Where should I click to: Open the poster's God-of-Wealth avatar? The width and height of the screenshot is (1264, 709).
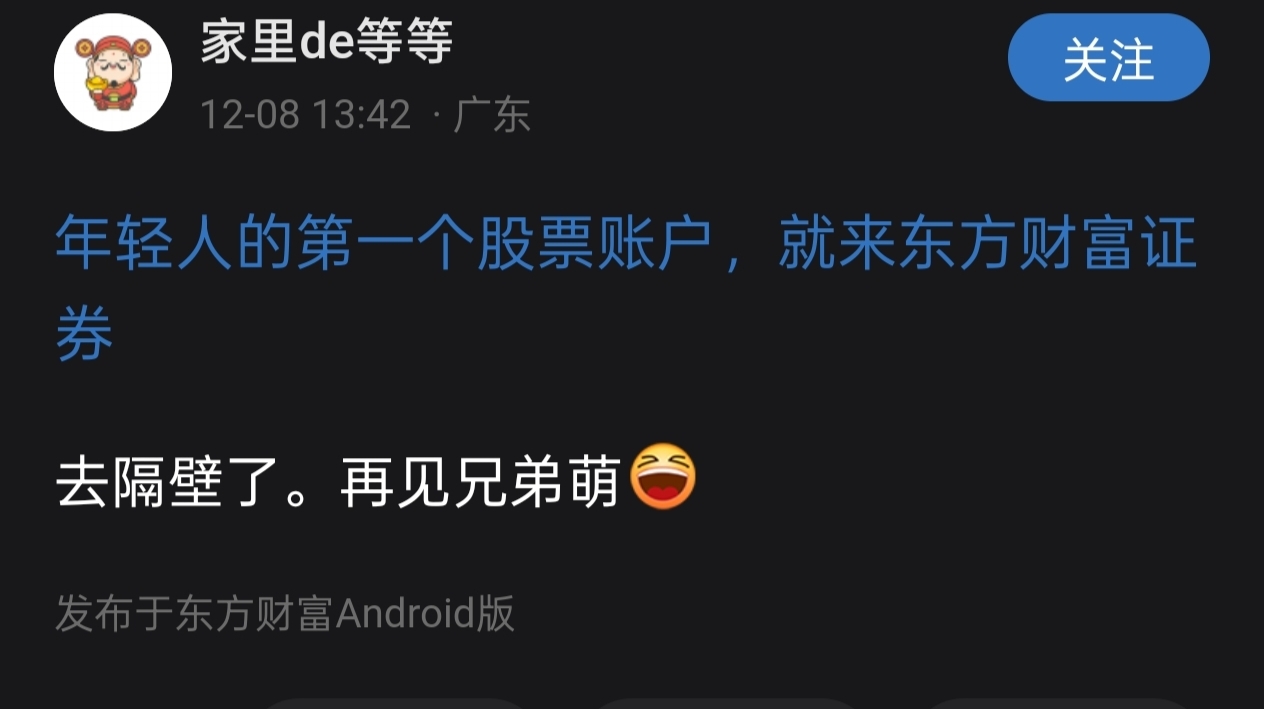(x=113, y=72)
